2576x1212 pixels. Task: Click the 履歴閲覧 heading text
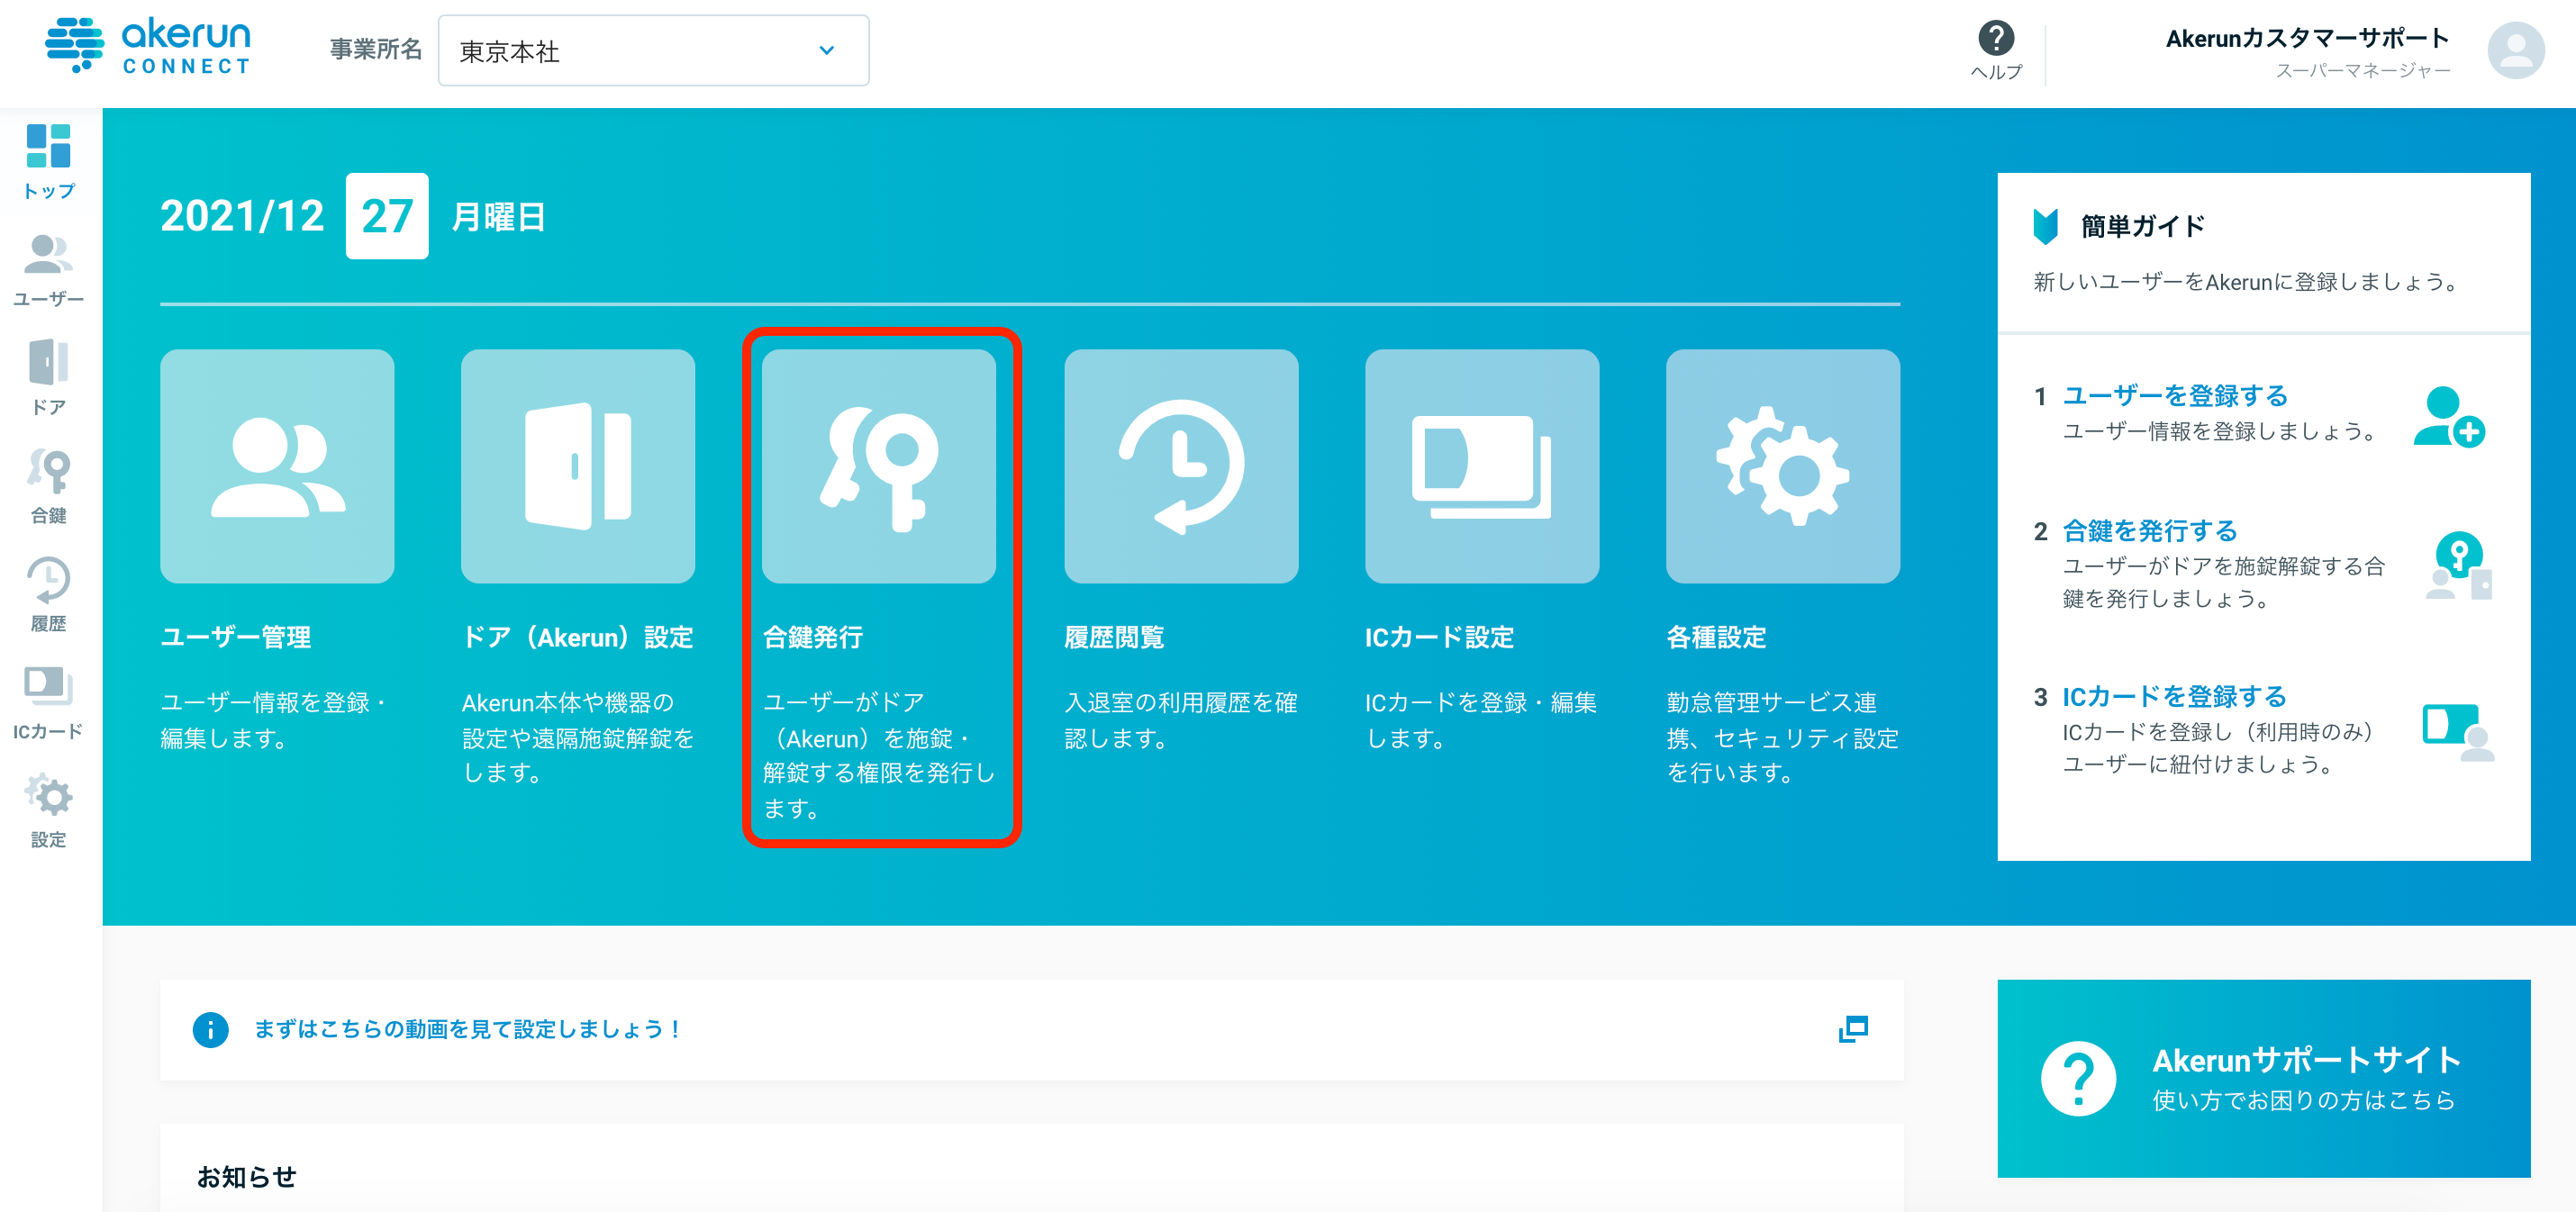(1114, 637)
